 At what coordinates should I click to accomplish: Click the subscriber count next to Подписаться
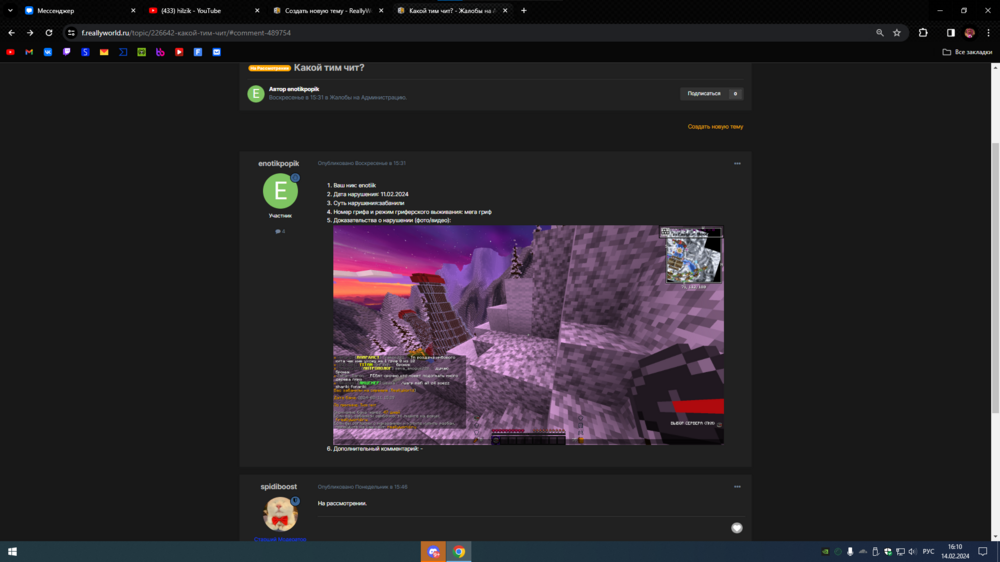(735, 94)
